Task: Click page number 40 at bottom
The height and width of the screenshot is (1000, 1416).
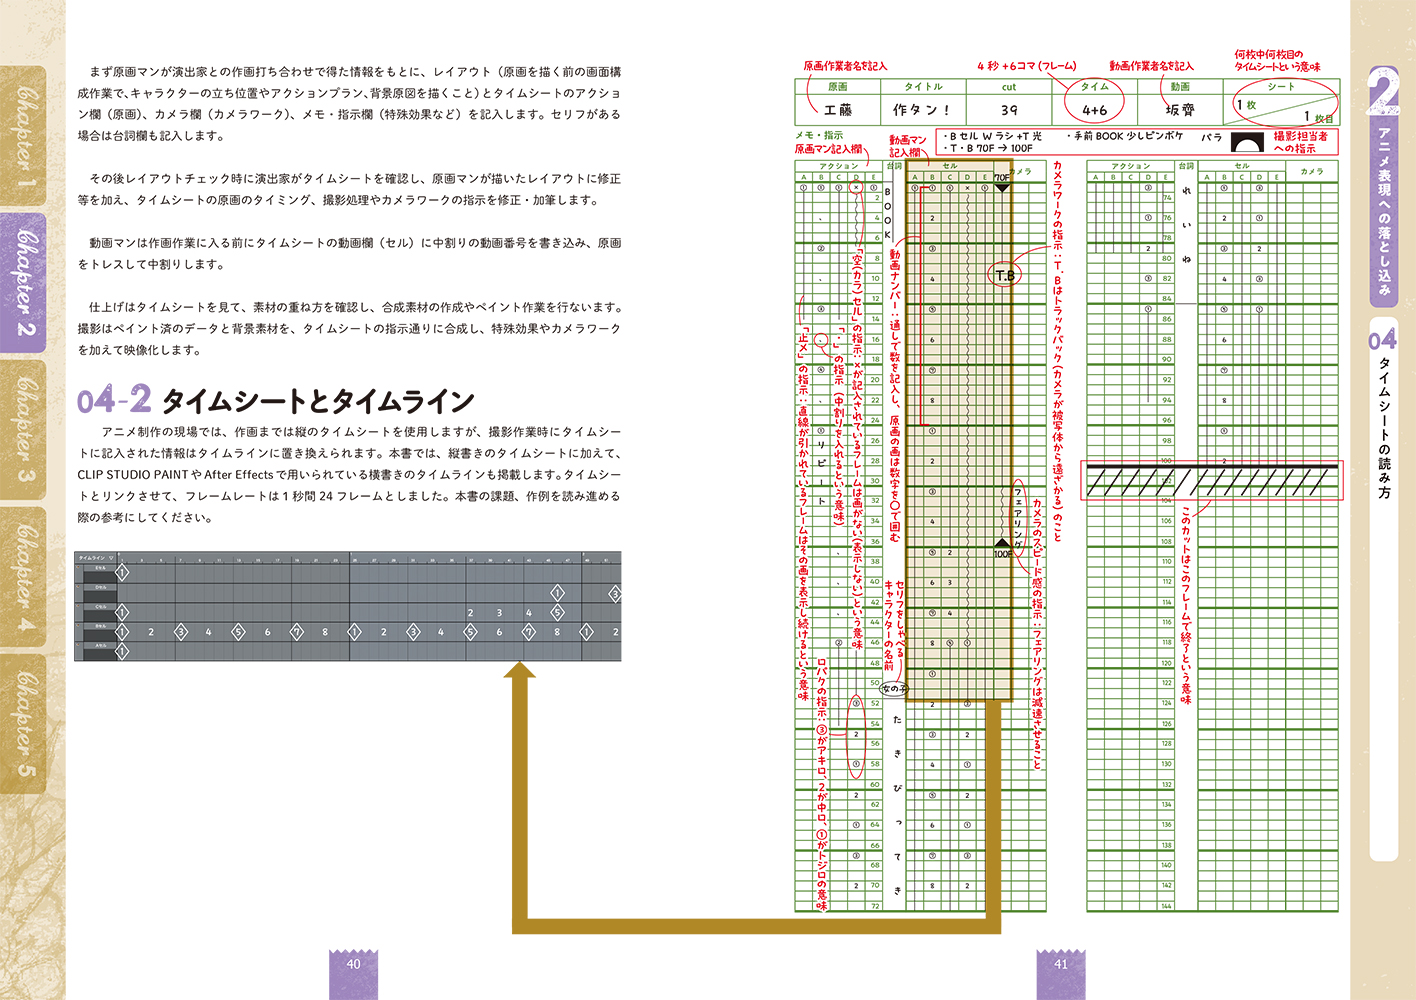Action: pyautogui.click(x=353, y=964)
